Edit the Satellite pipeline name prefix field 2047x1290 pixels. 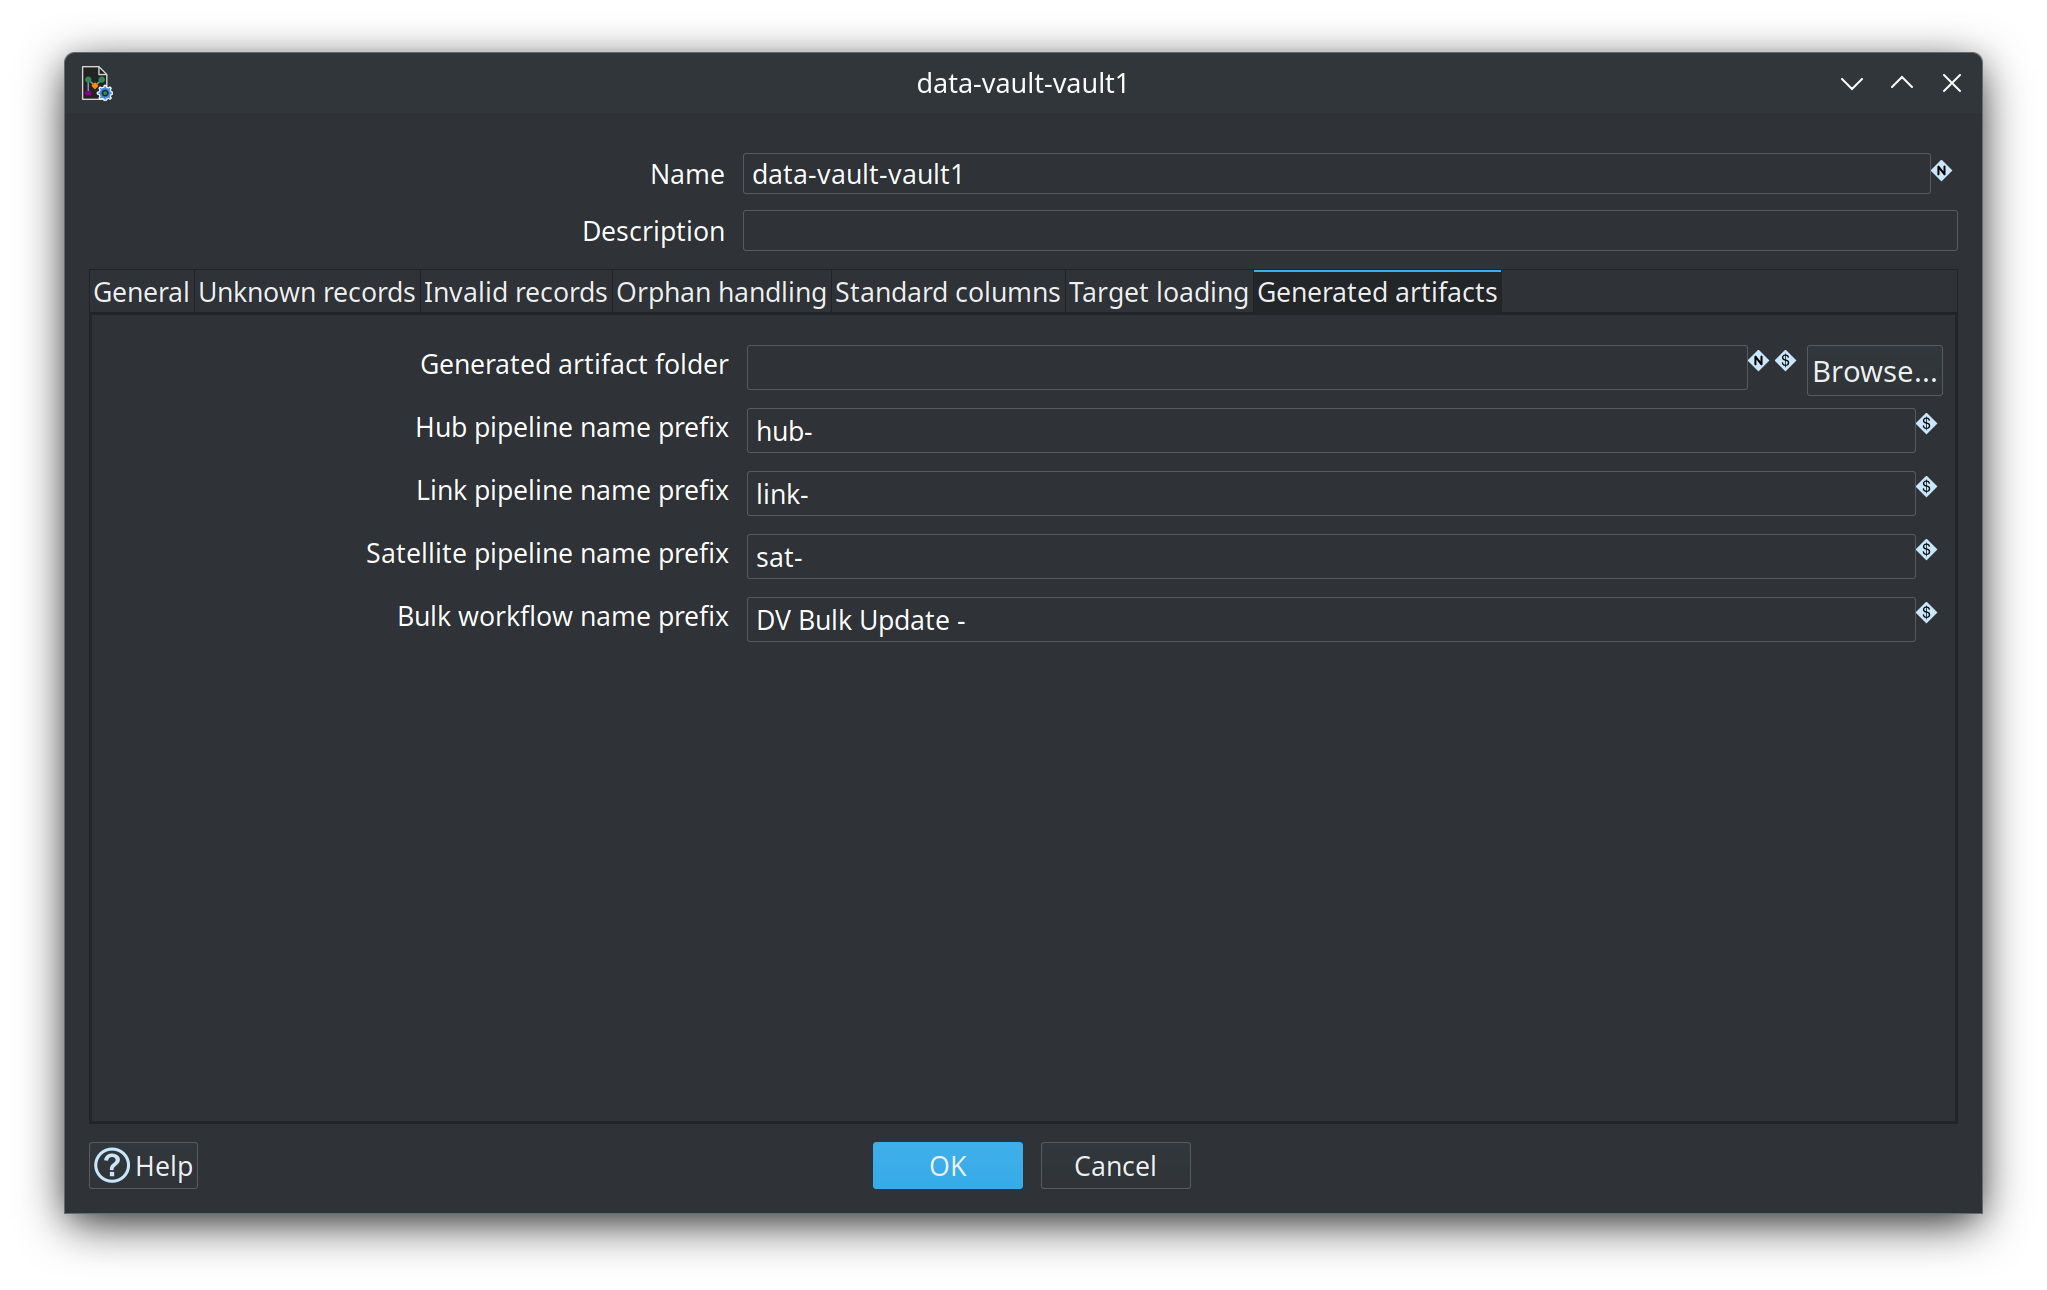(1331, 557)
